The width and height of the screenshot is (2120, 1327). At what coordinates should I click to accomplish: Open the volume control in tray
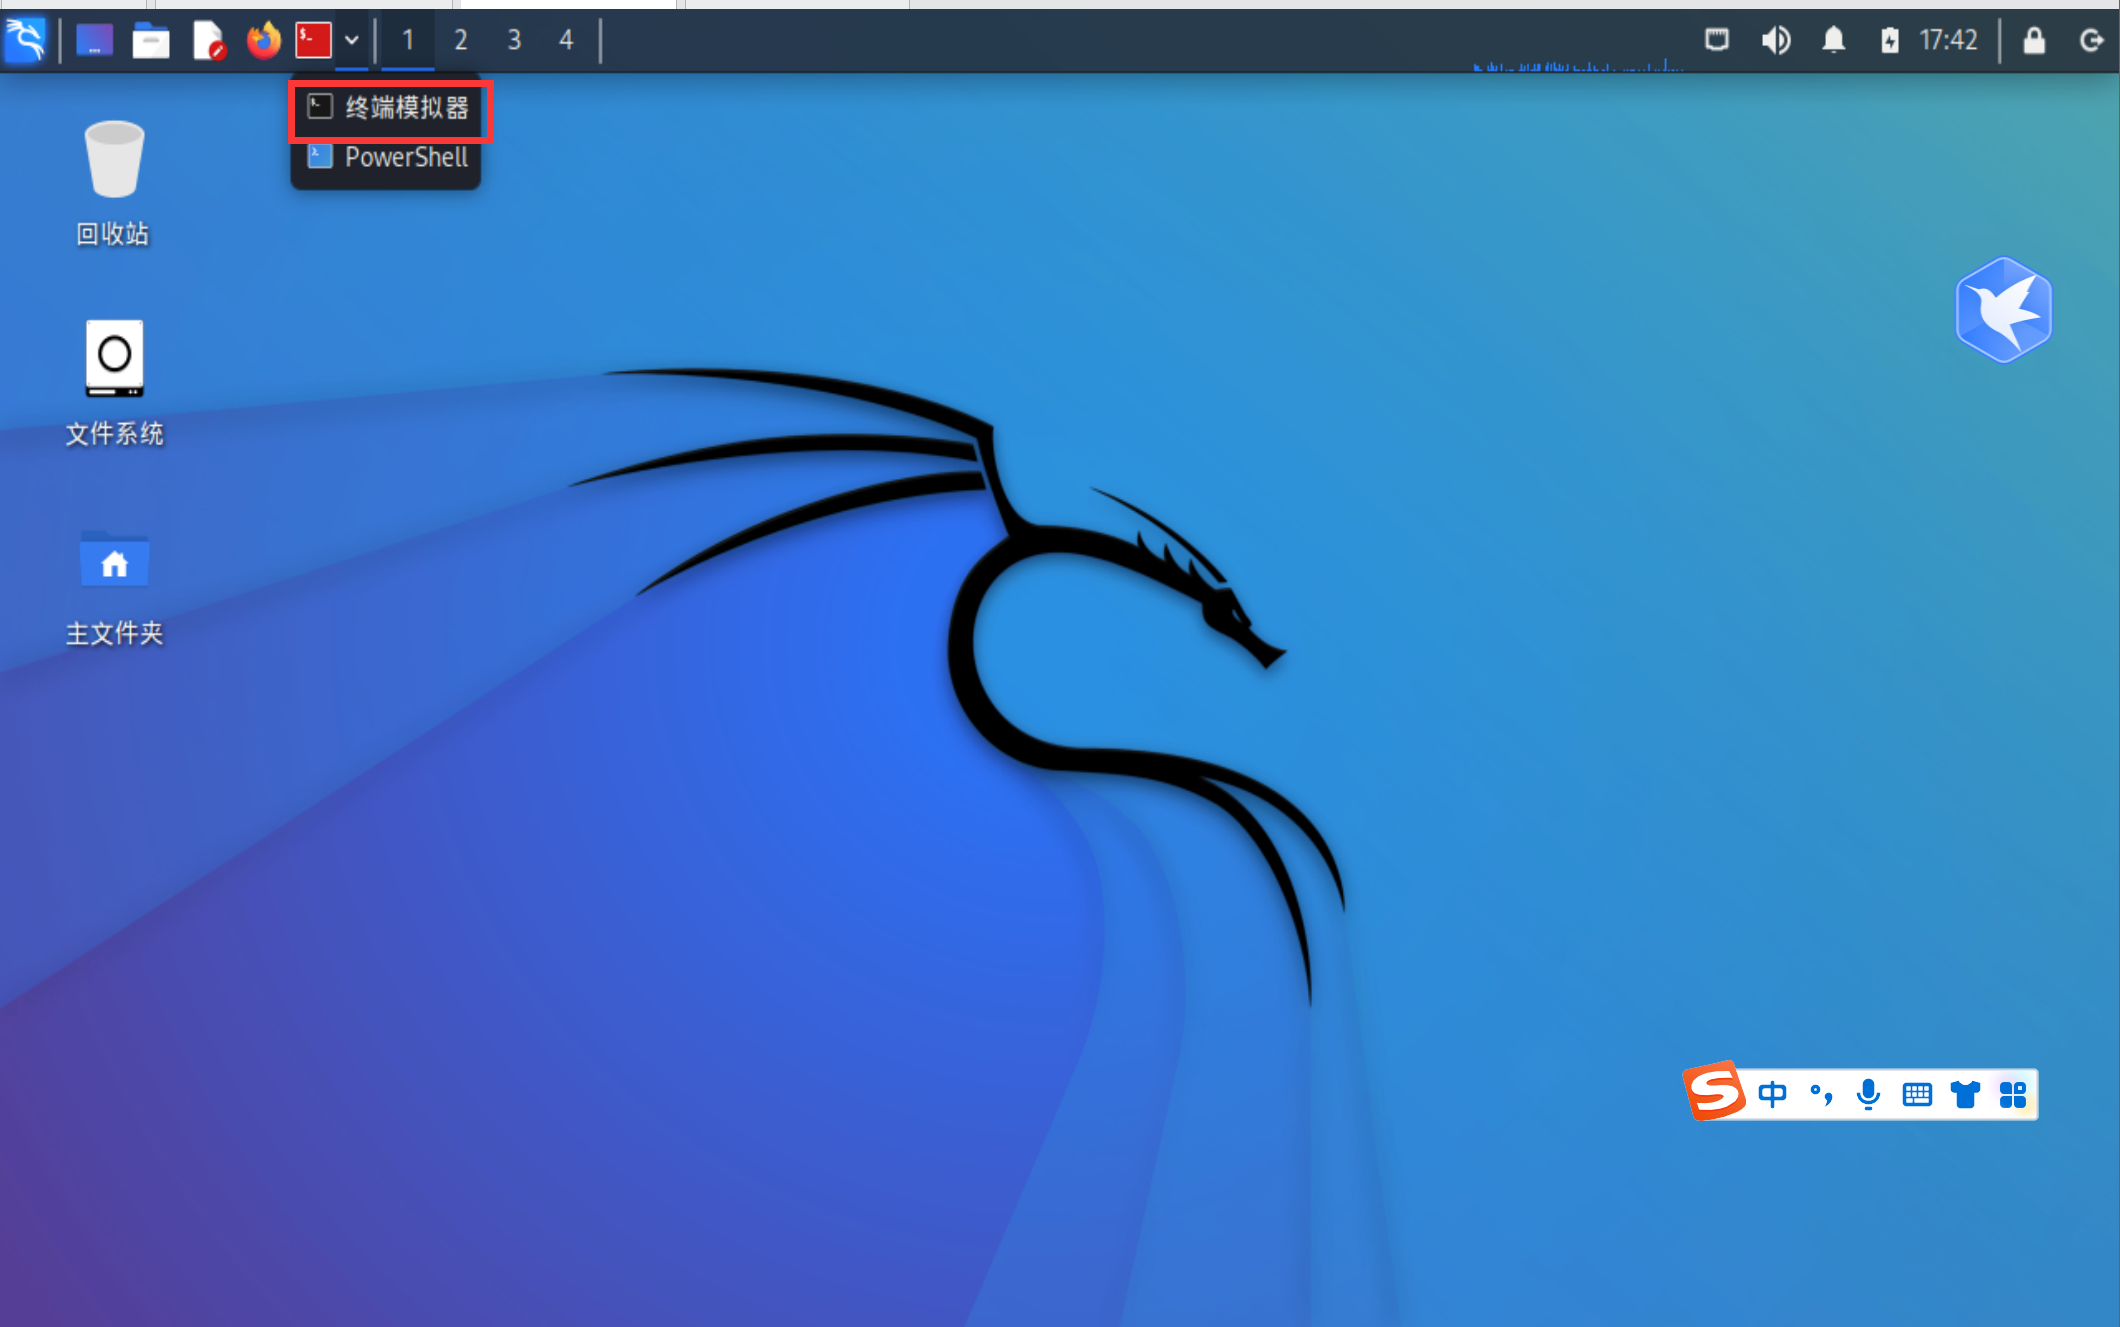click(x=1775, y=40)
